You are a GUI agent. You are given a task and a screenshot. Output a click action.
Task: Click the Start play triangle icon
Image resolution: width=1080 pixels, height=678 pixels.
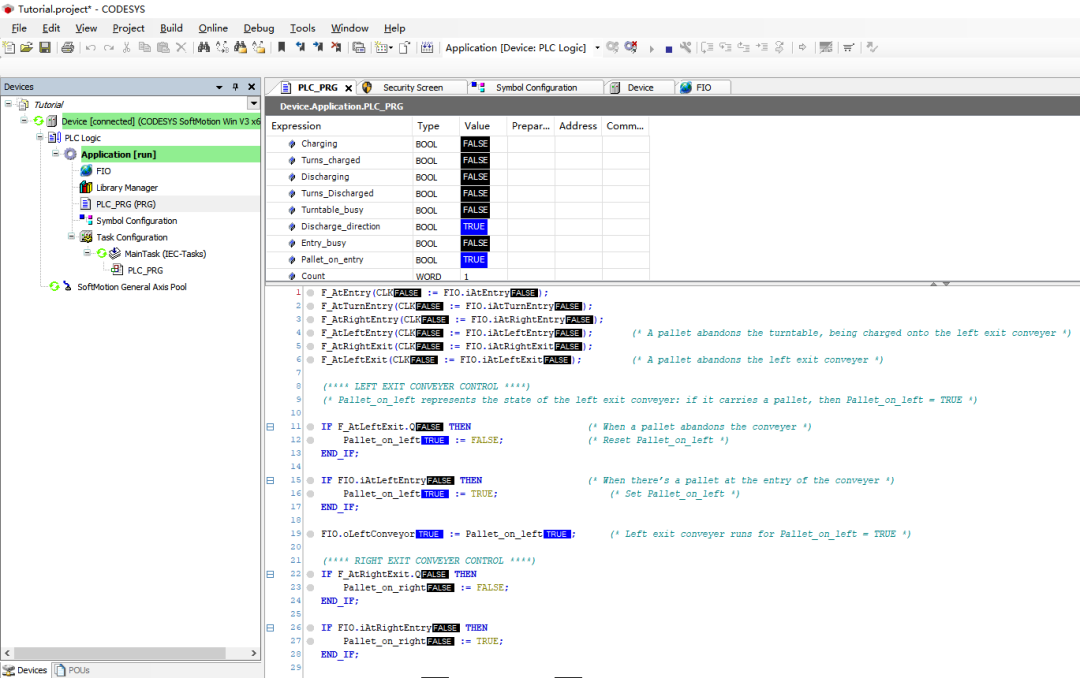click(652, 48)
